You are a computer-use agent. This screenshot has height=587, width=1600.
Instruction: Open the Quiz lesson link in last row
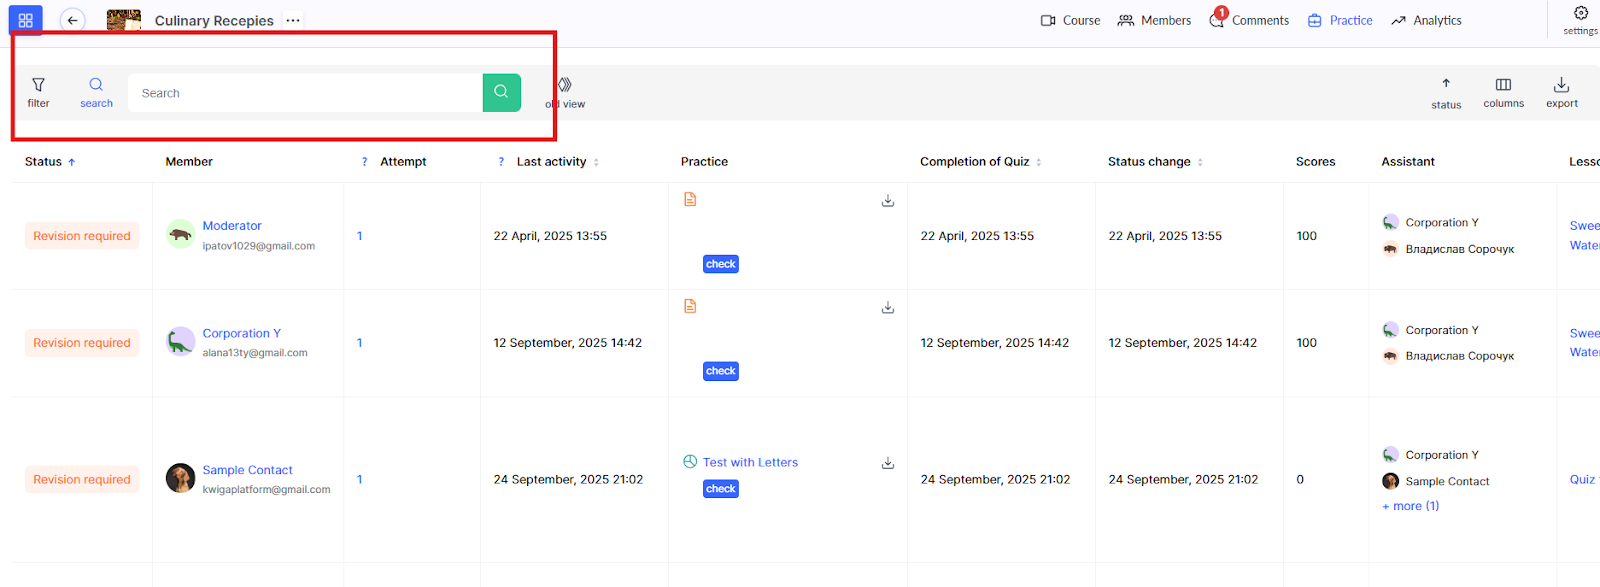coord(1582,480)
